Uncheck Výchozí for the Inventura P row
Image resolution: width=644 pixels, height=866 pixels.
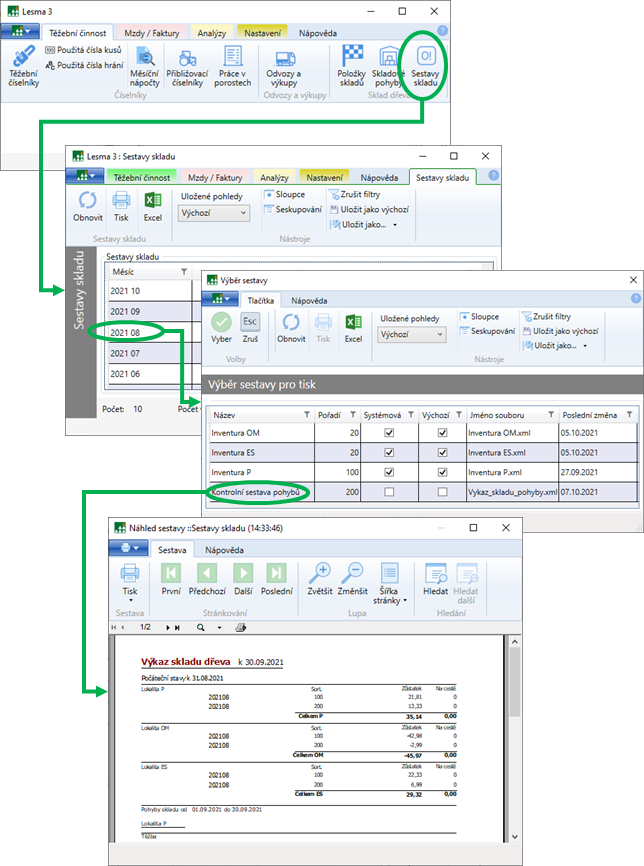tap(442, 471)
